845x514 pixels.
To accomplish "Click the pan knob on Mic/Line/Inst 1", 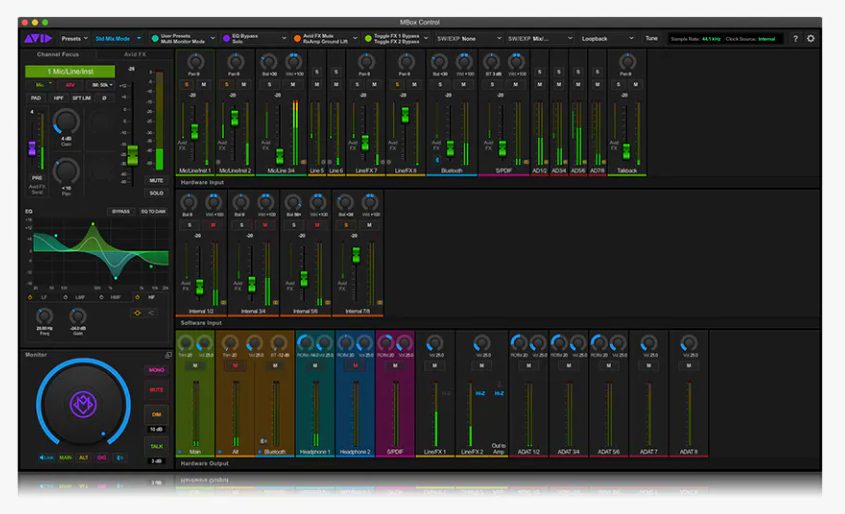I will click(195, 61).
